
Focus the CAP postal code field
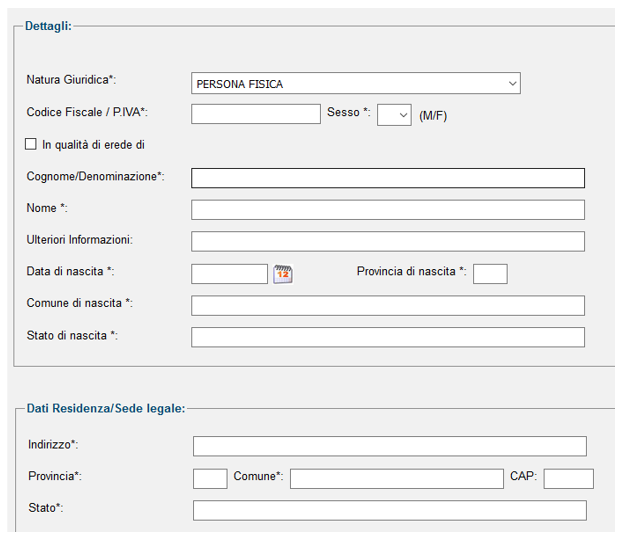[568, 479]
